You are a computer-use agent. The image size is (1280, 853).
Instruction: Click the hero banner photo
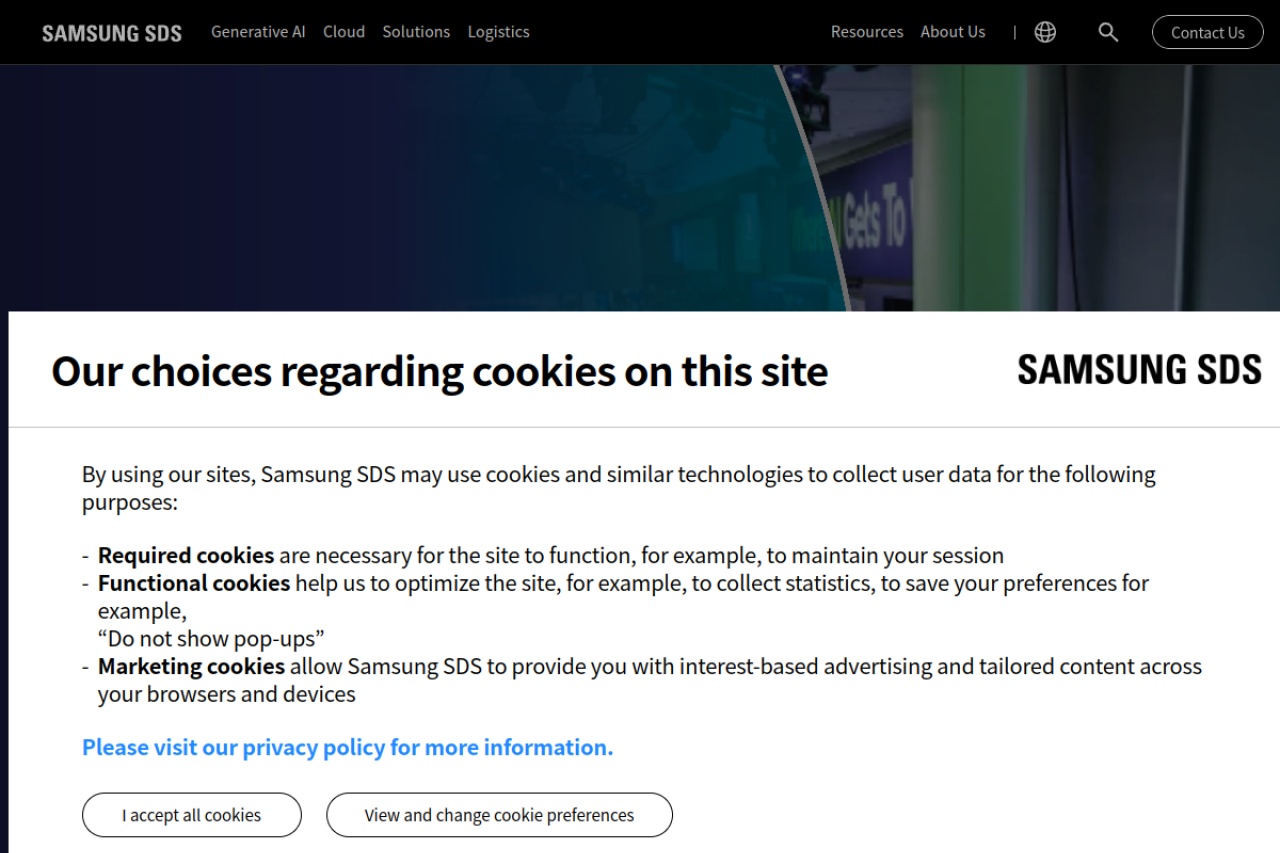(x=1000, y=190)
